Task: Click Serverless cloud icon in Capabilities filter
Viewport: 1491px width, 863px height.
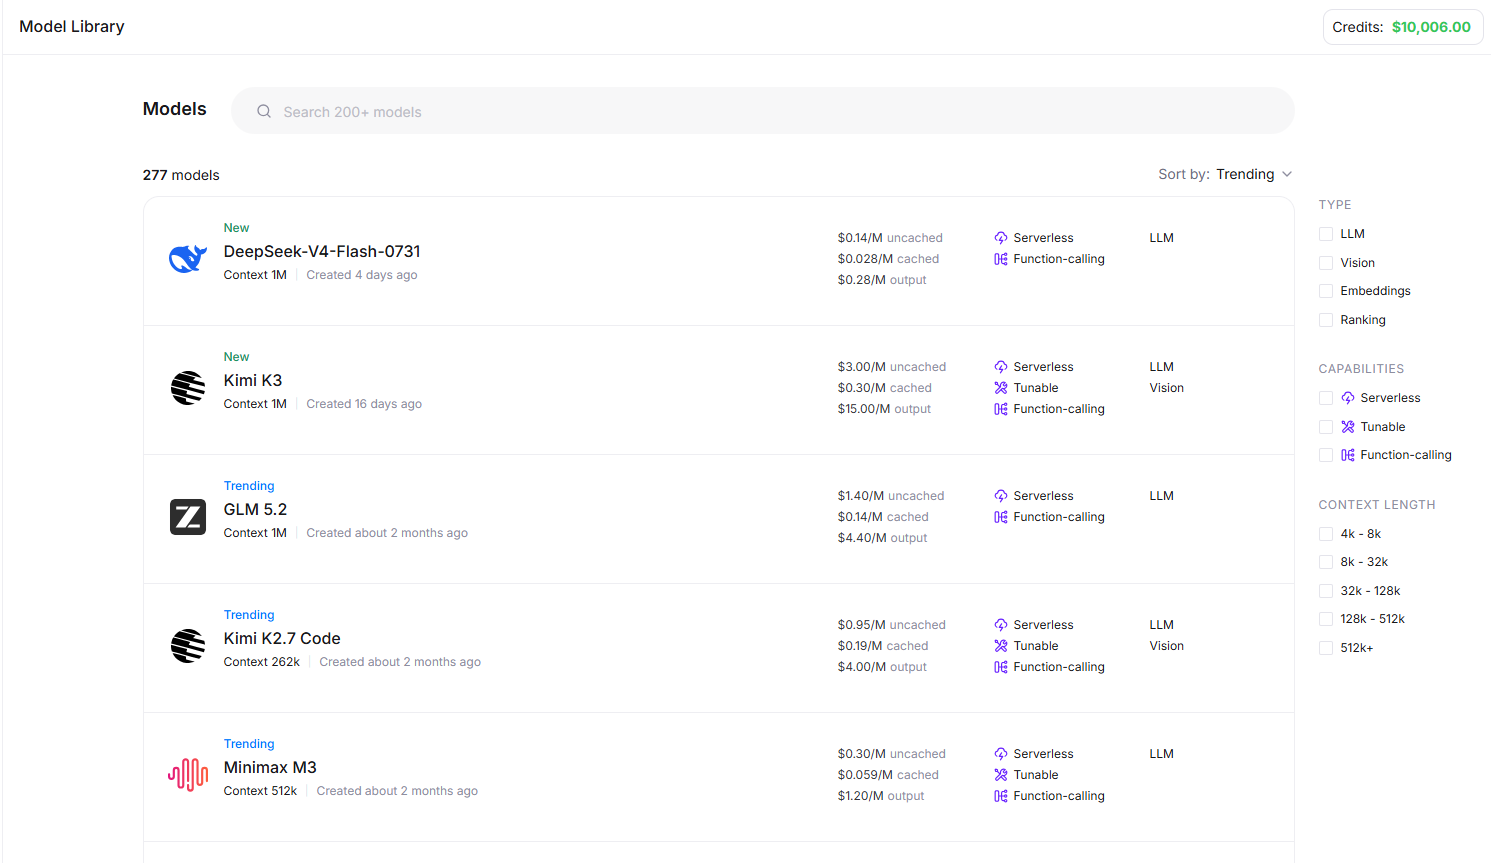Action: coord(1348,398)
